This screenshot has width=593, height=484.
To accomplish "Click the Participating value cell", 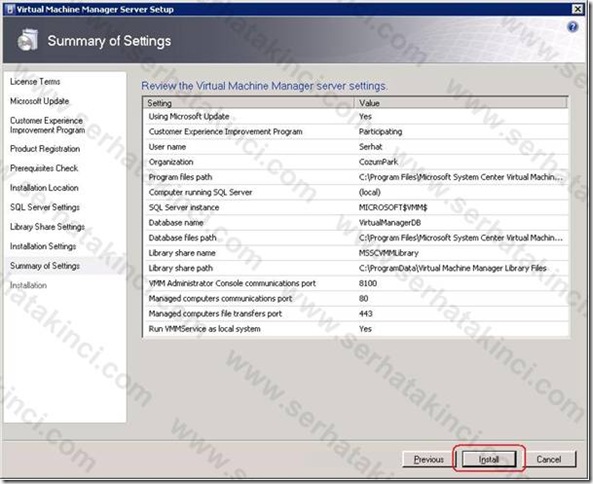I will (380, 132).
